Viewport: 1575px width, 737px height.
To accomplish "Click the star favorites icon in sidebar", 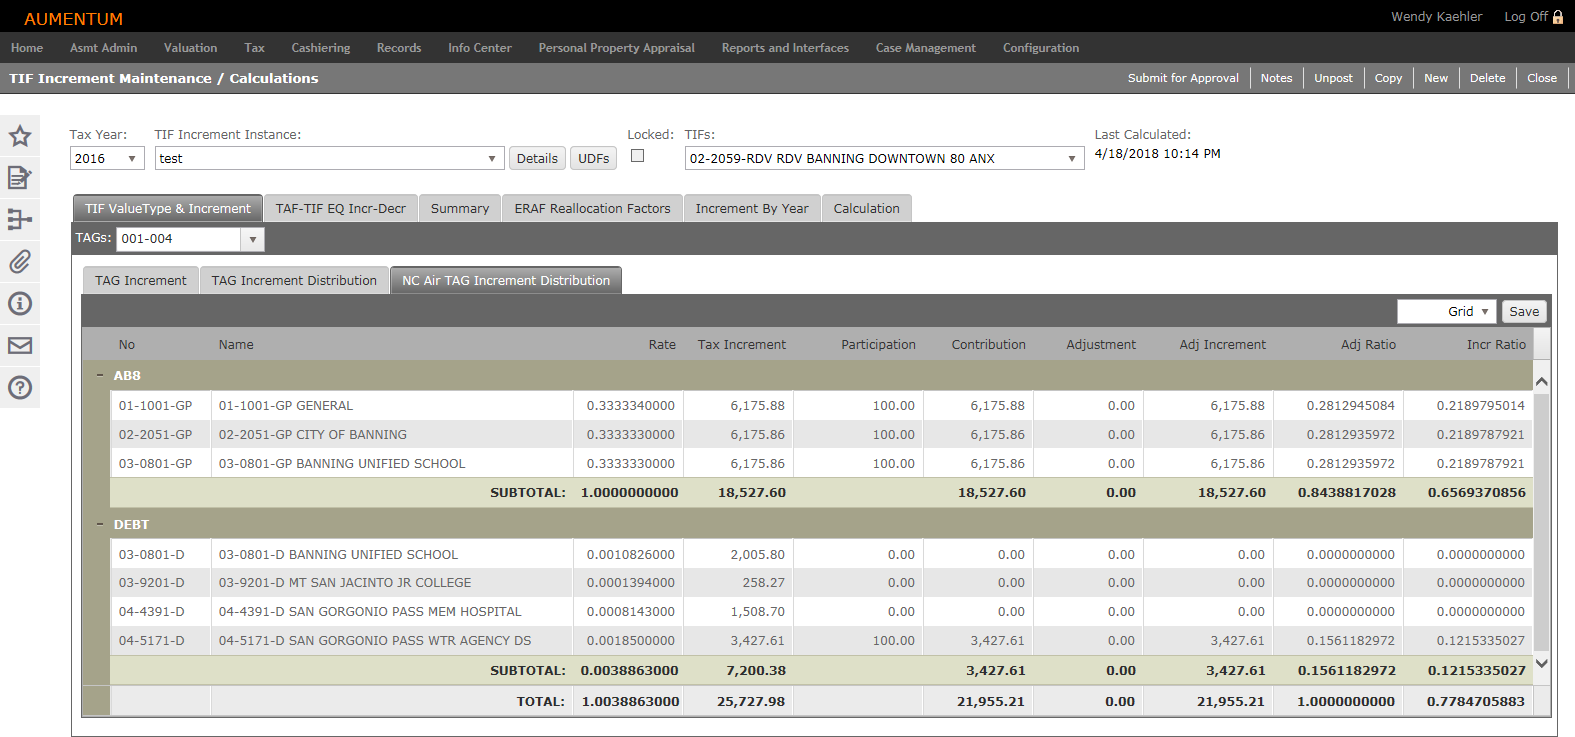I will [20, 136].
